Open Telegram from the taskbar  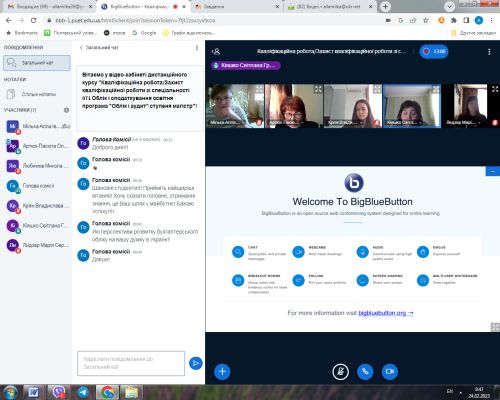pyautogui.click(x=83, y=392)
